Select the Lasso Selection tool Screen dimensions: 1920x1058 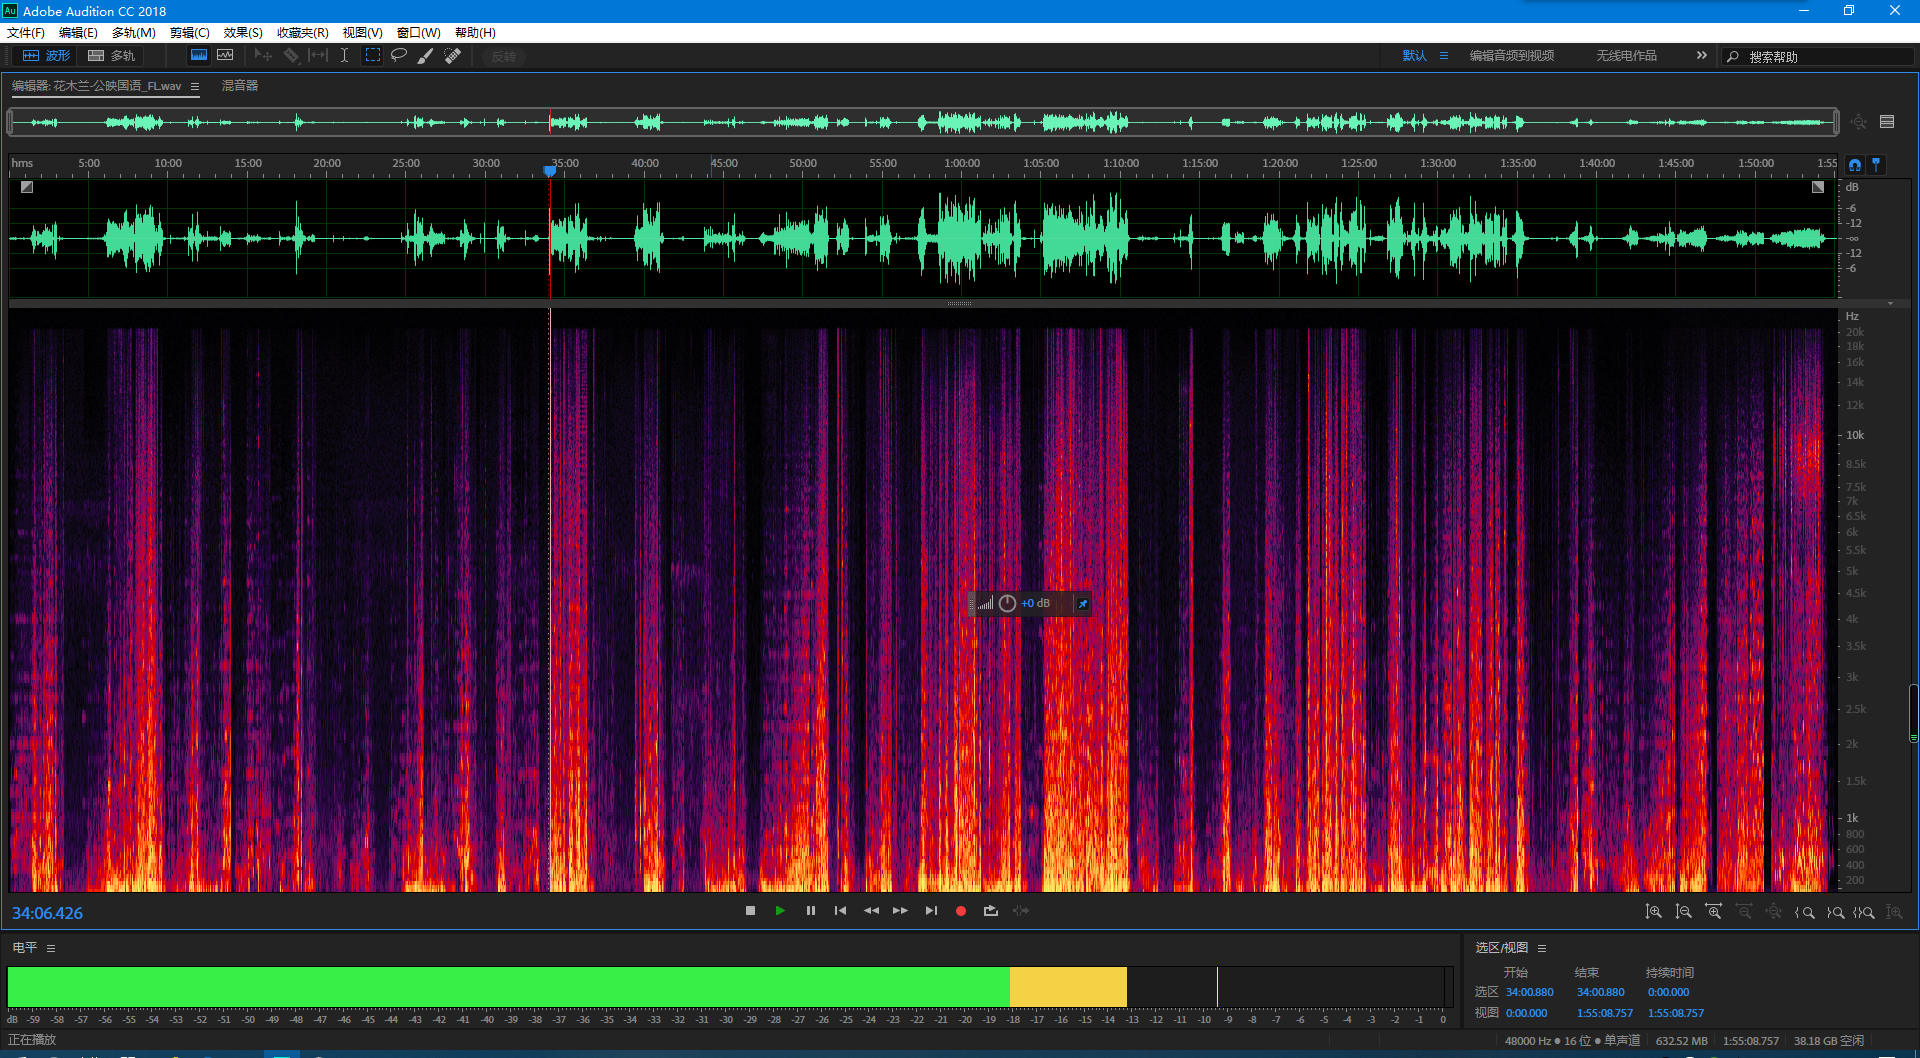tap(399, 56)
